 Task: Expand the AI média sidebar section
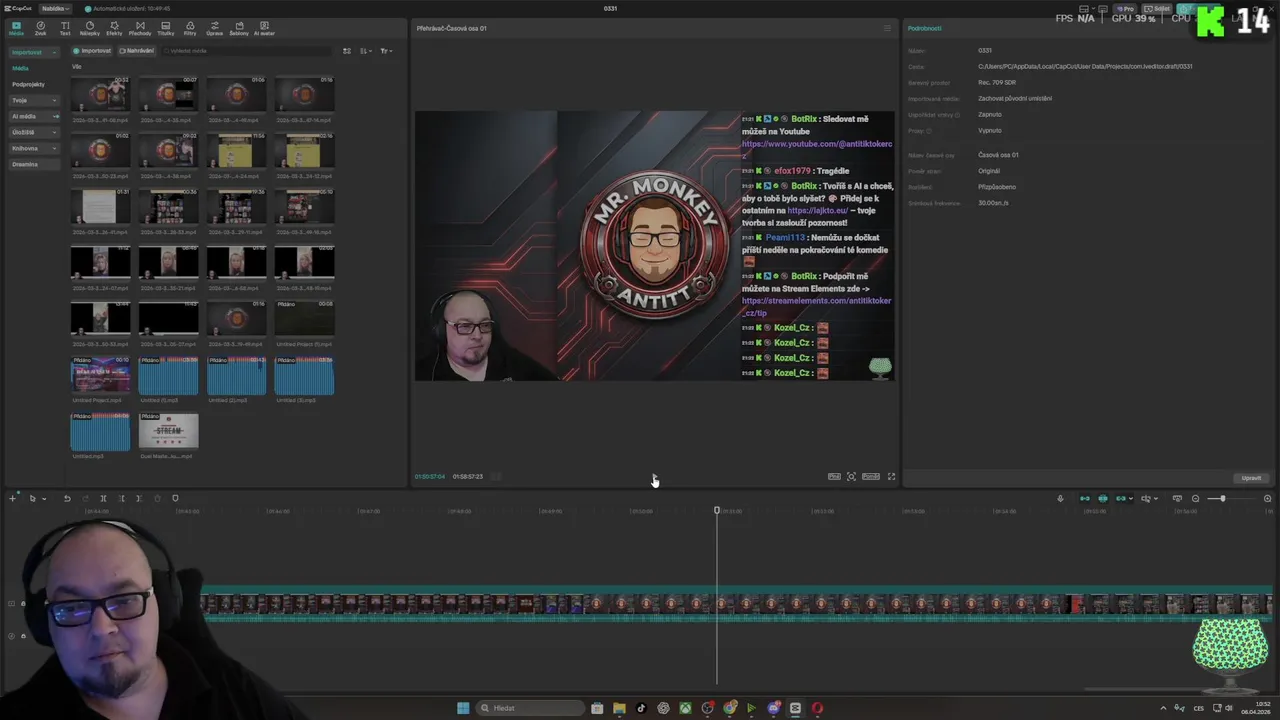[x=35, y=116]
